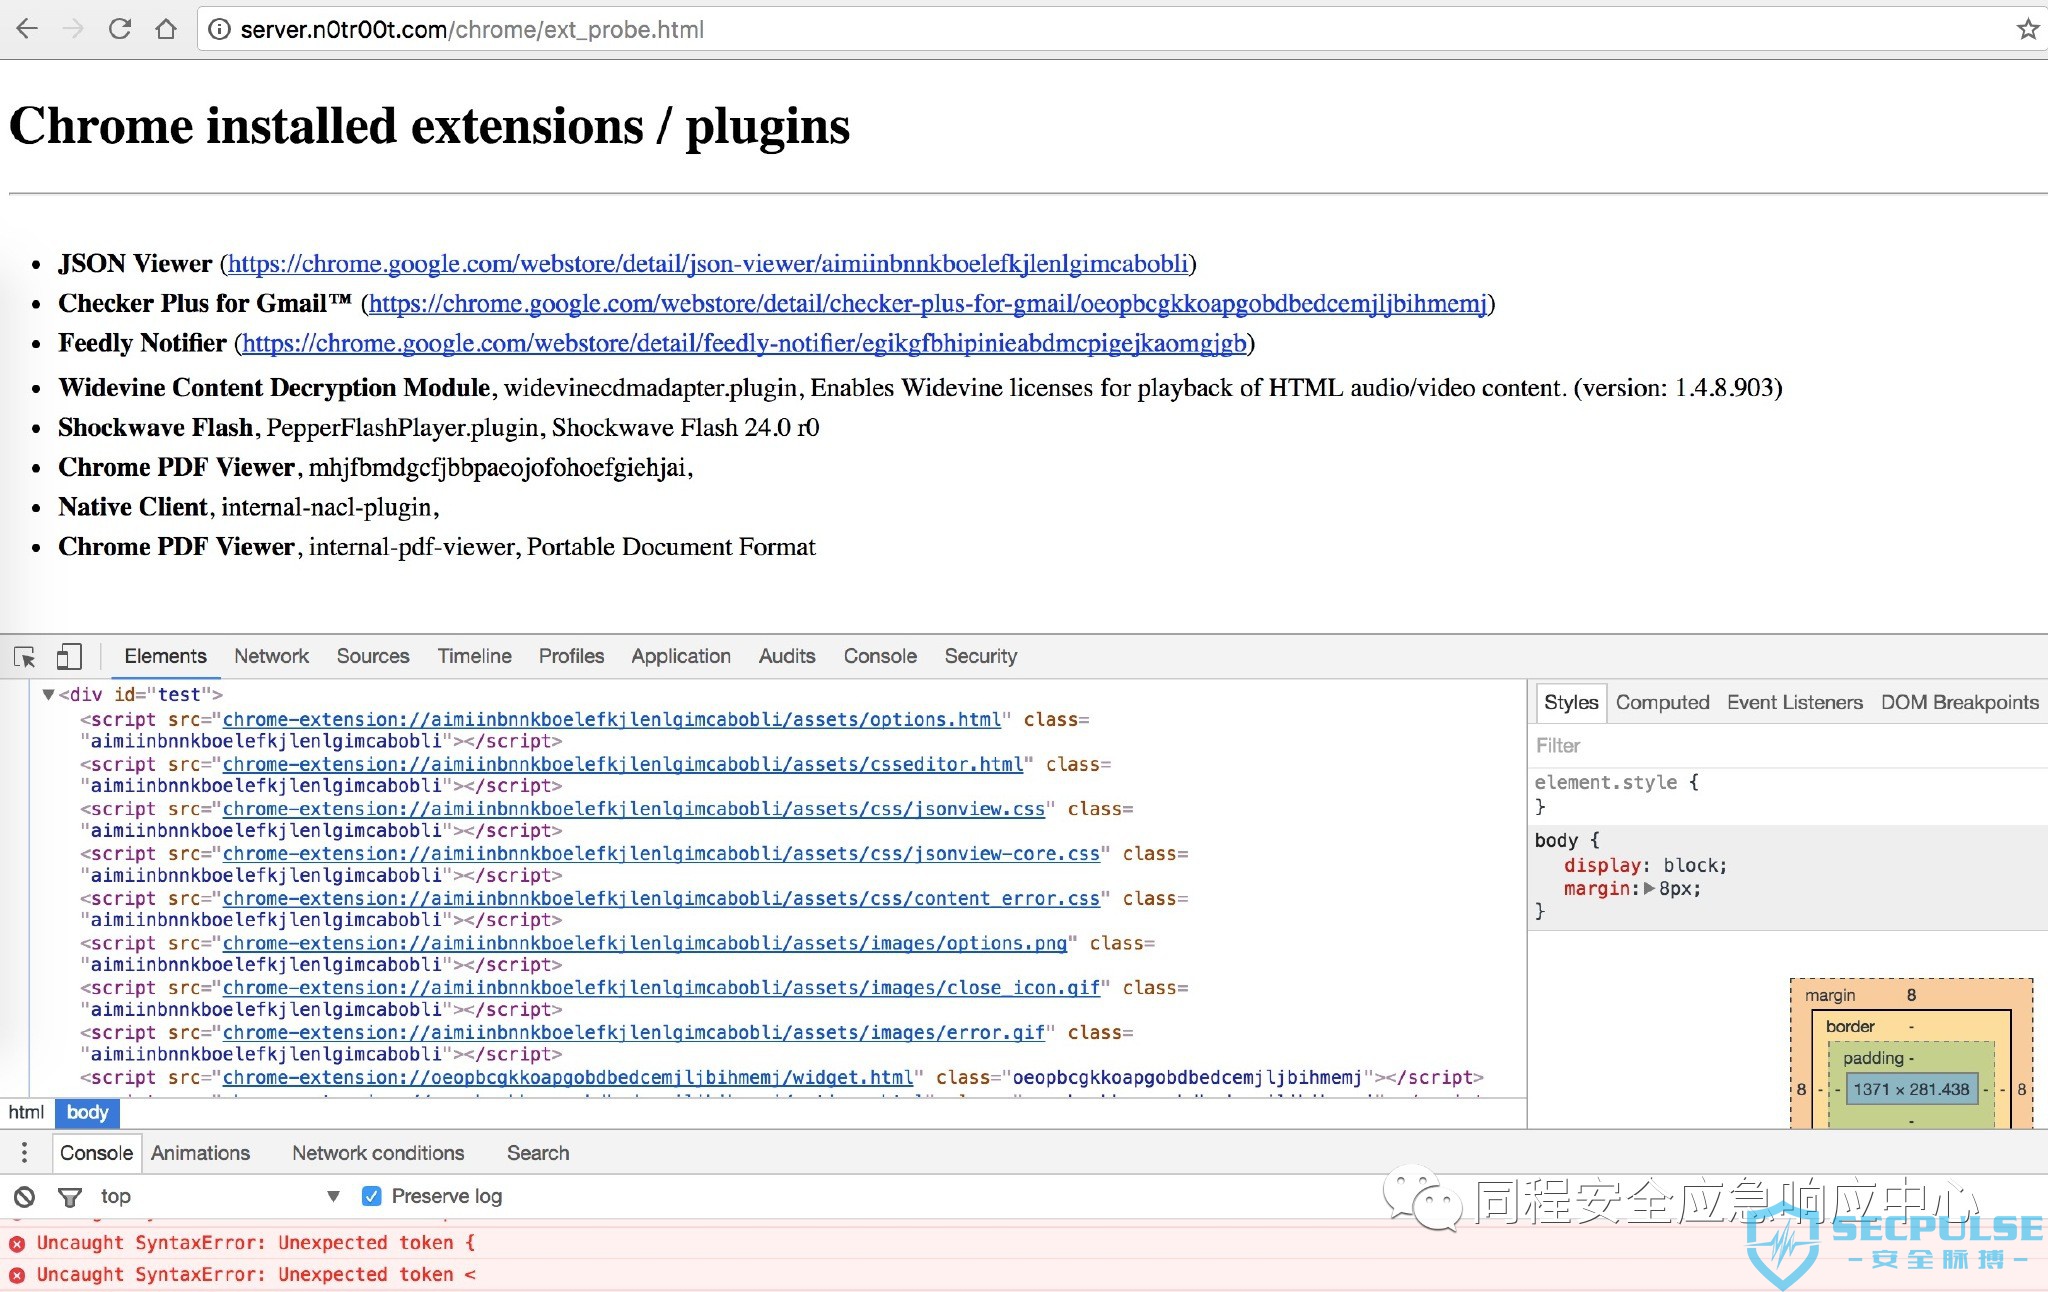Image resolution: width=2048 pixels, height=1292 pixels.
Task: Open the console drawer three-dot menu
Action: coord(24,1153)
